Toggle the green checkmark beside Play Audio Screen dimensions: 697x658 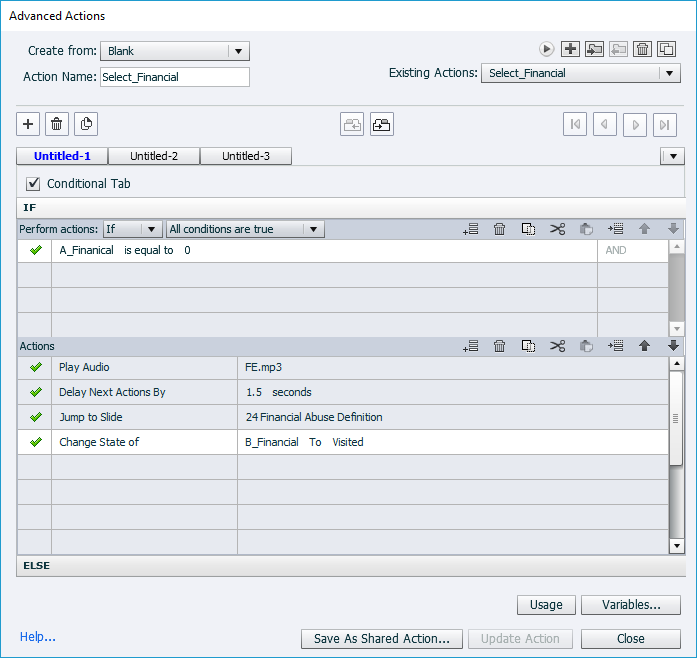click(x=35, y=367)
